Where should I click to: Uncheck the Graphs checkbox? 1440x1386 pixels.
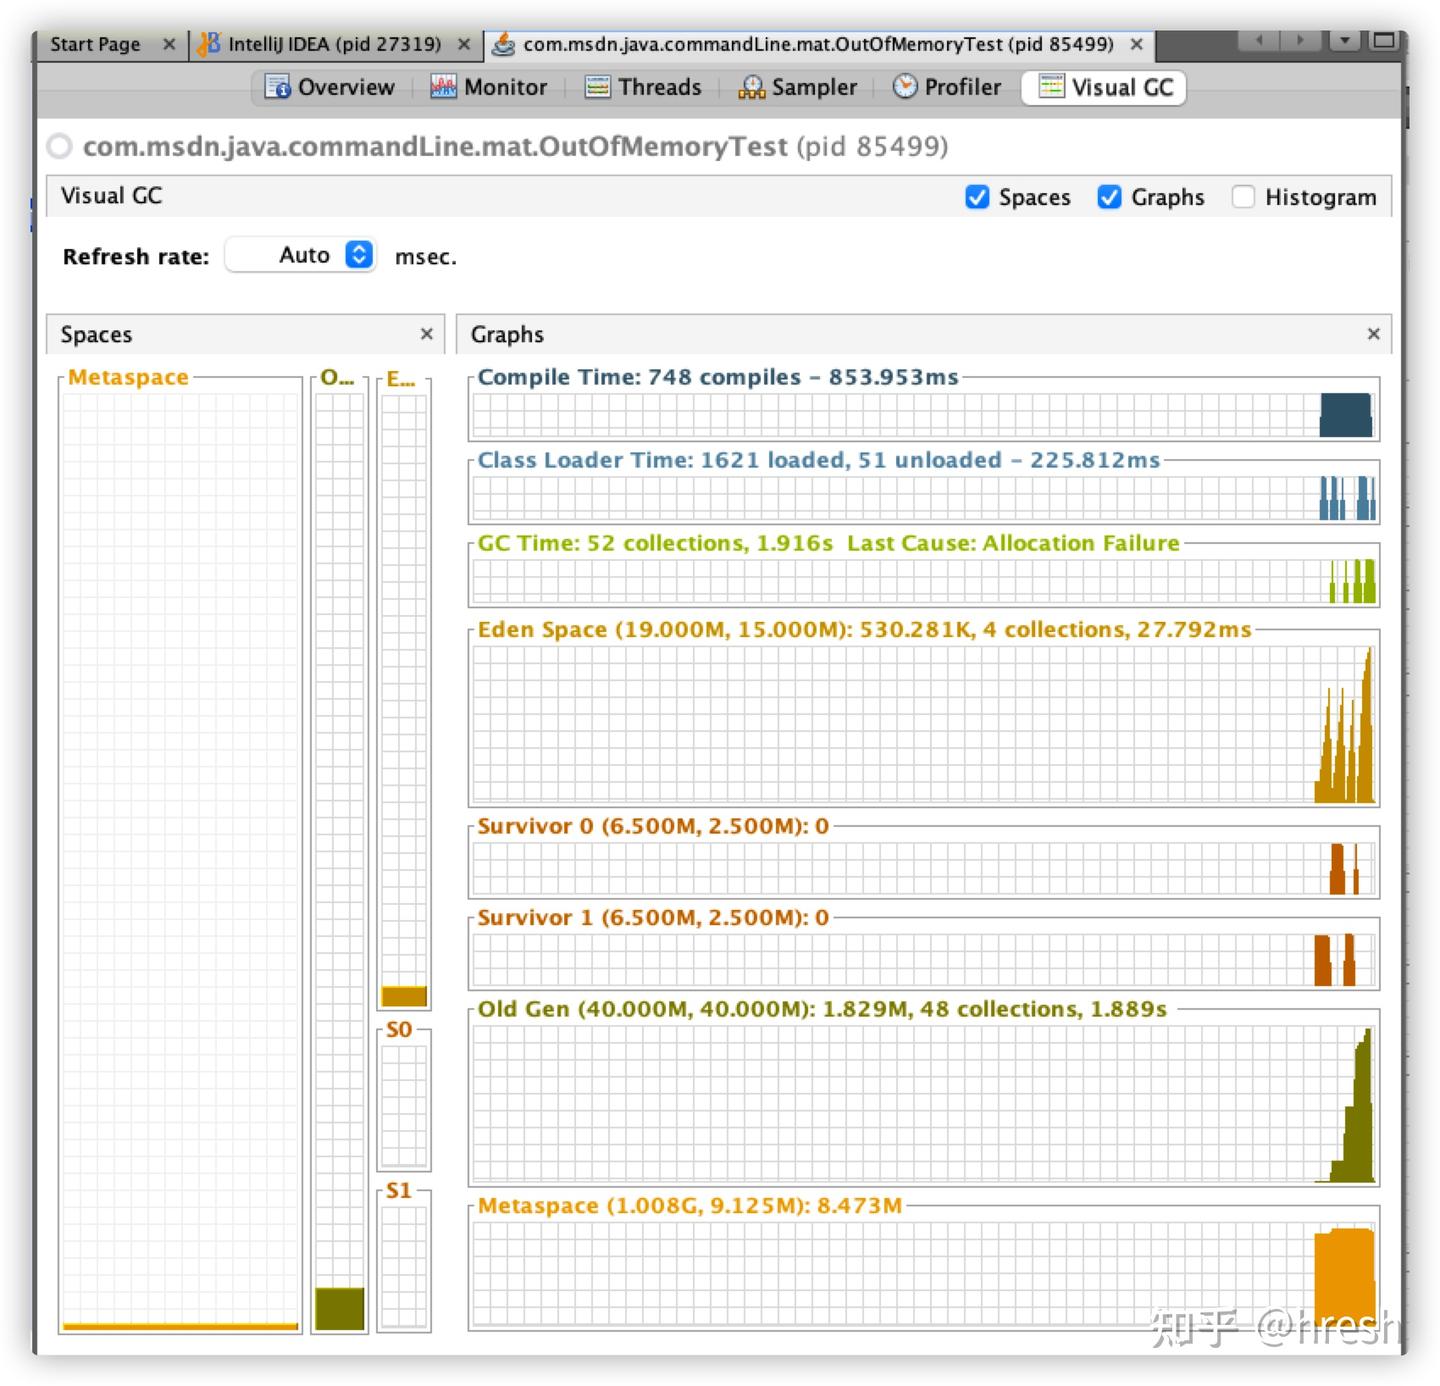(1109, 197)
